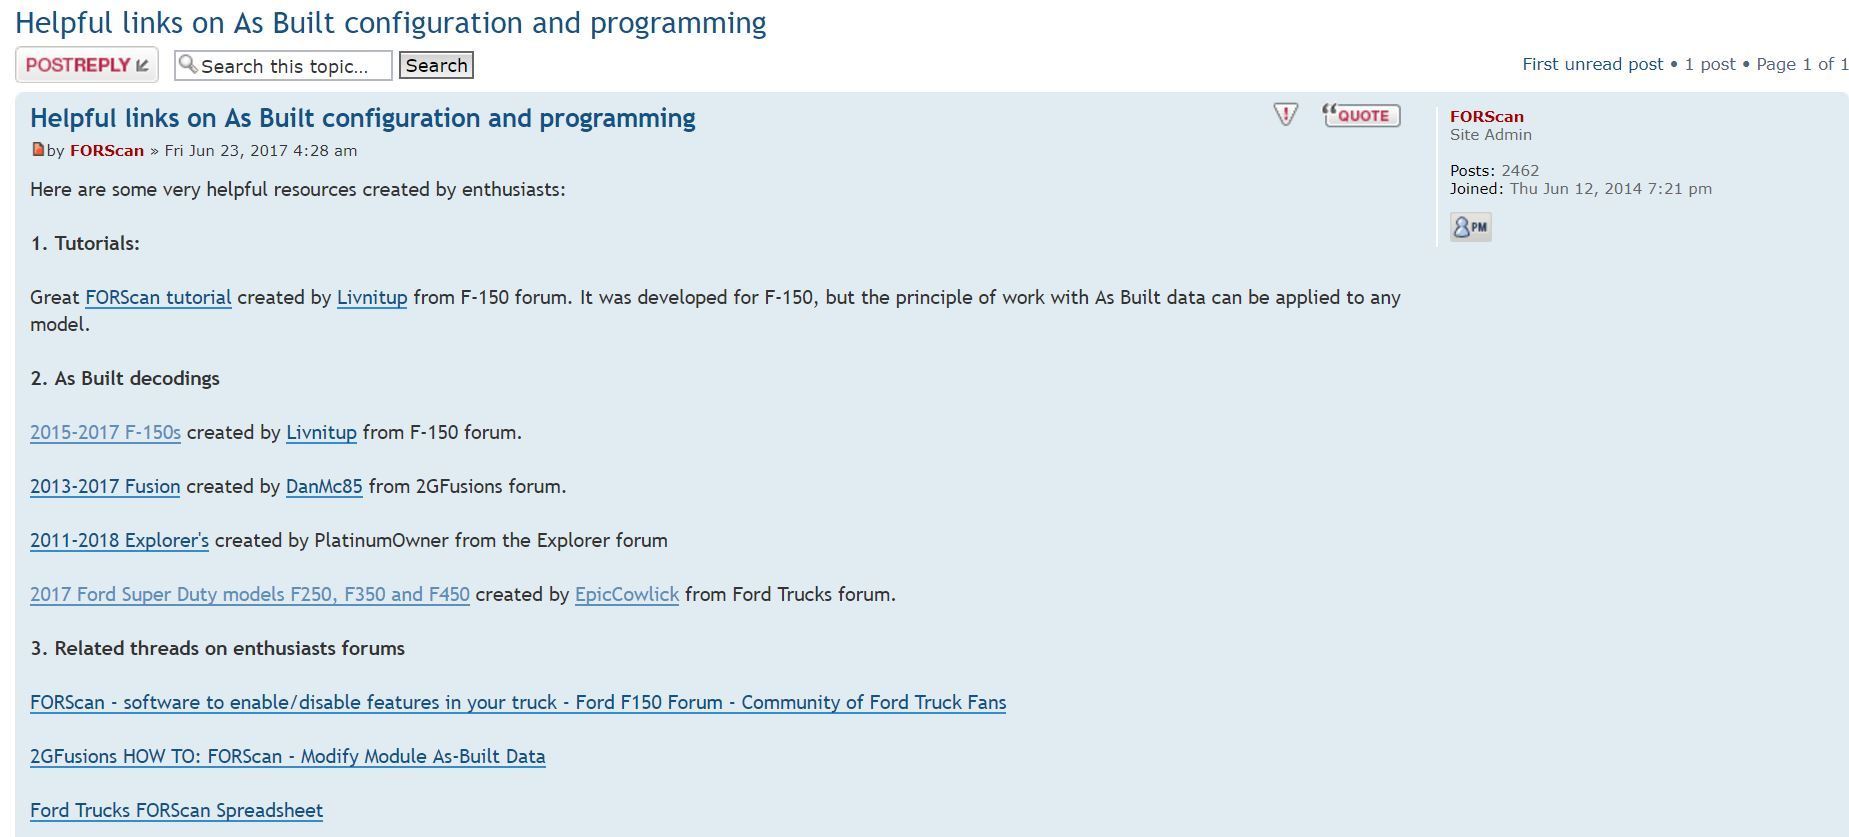Click "3. Related threads on enthusiasts forums" heading
Image resolution: width=1849 pixels, height=837 pixels.
217,649
